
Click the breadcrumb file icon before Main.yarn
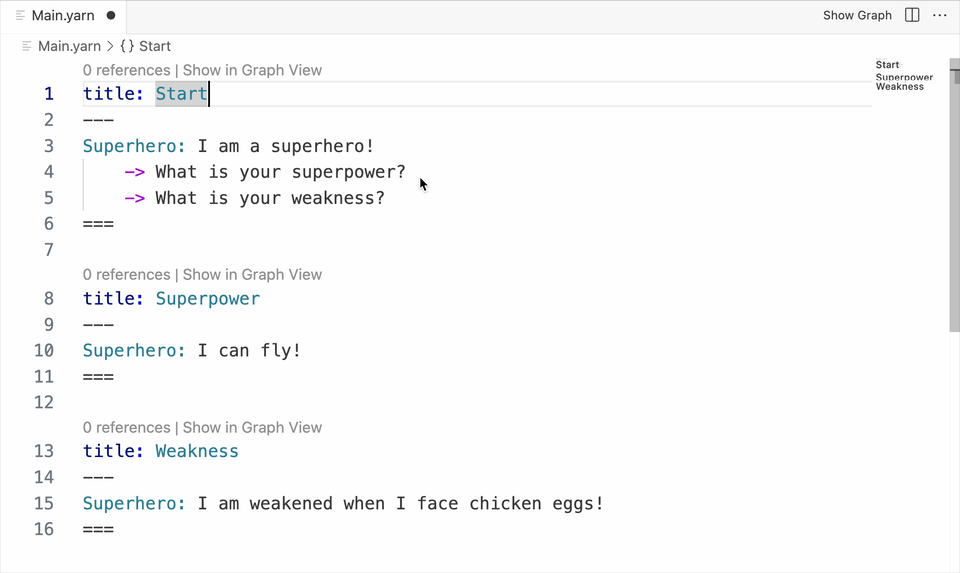(27, 46)
